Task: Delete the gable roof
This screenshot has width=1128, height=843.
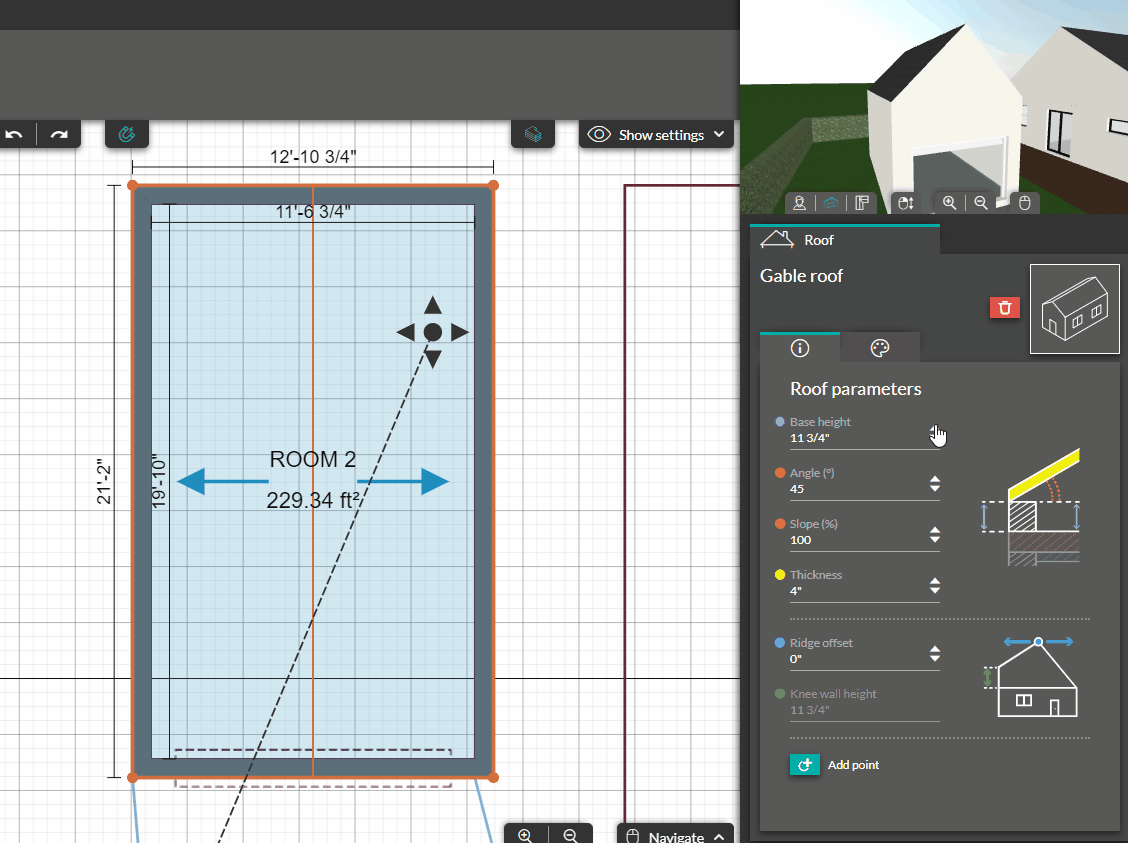Action: 1005,308
